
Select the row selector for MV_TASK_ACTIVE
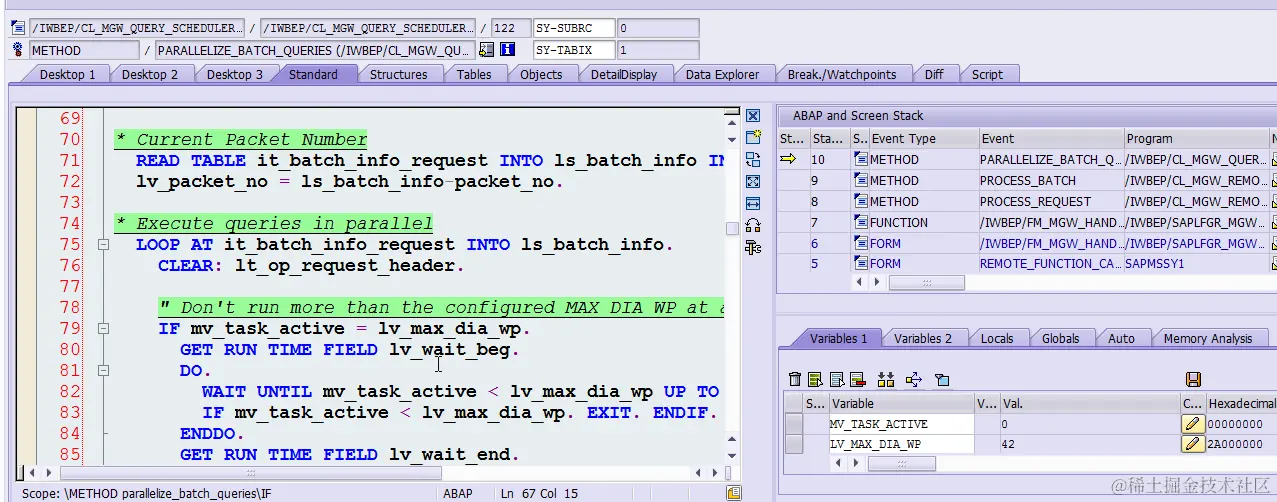click(794, 424)
